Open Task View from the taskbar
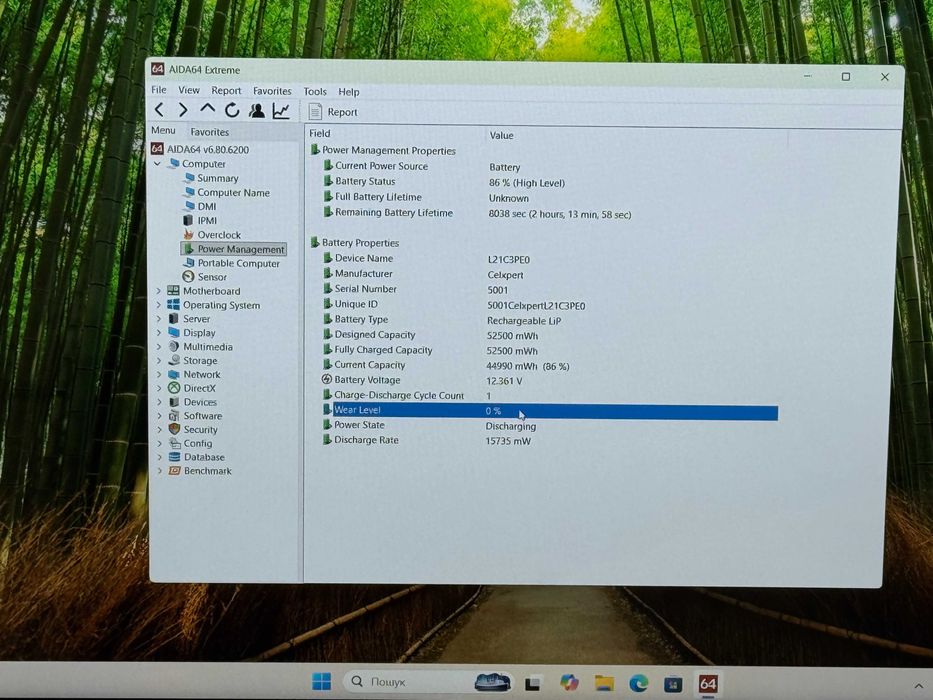The width and height of the screenshot is (933, 700). point(532,683)
